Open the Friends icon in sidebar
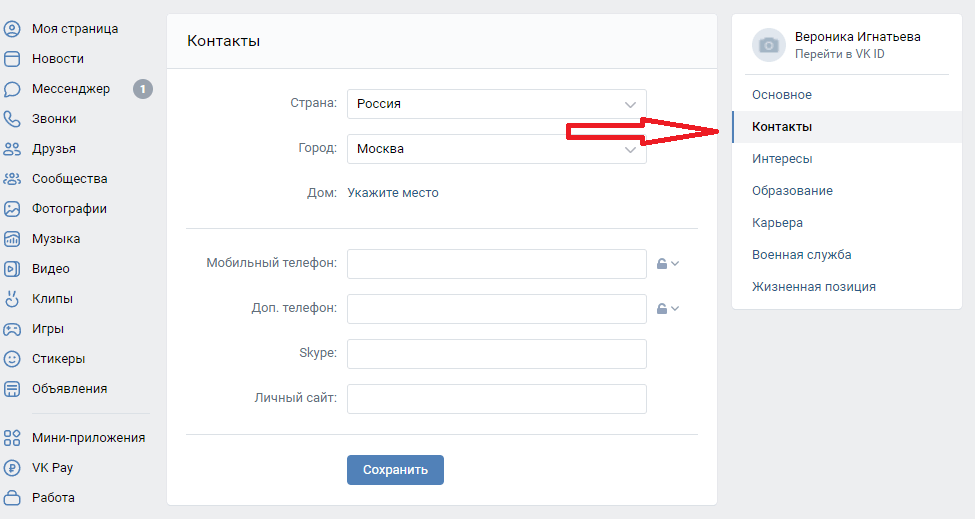 (12, 149)
